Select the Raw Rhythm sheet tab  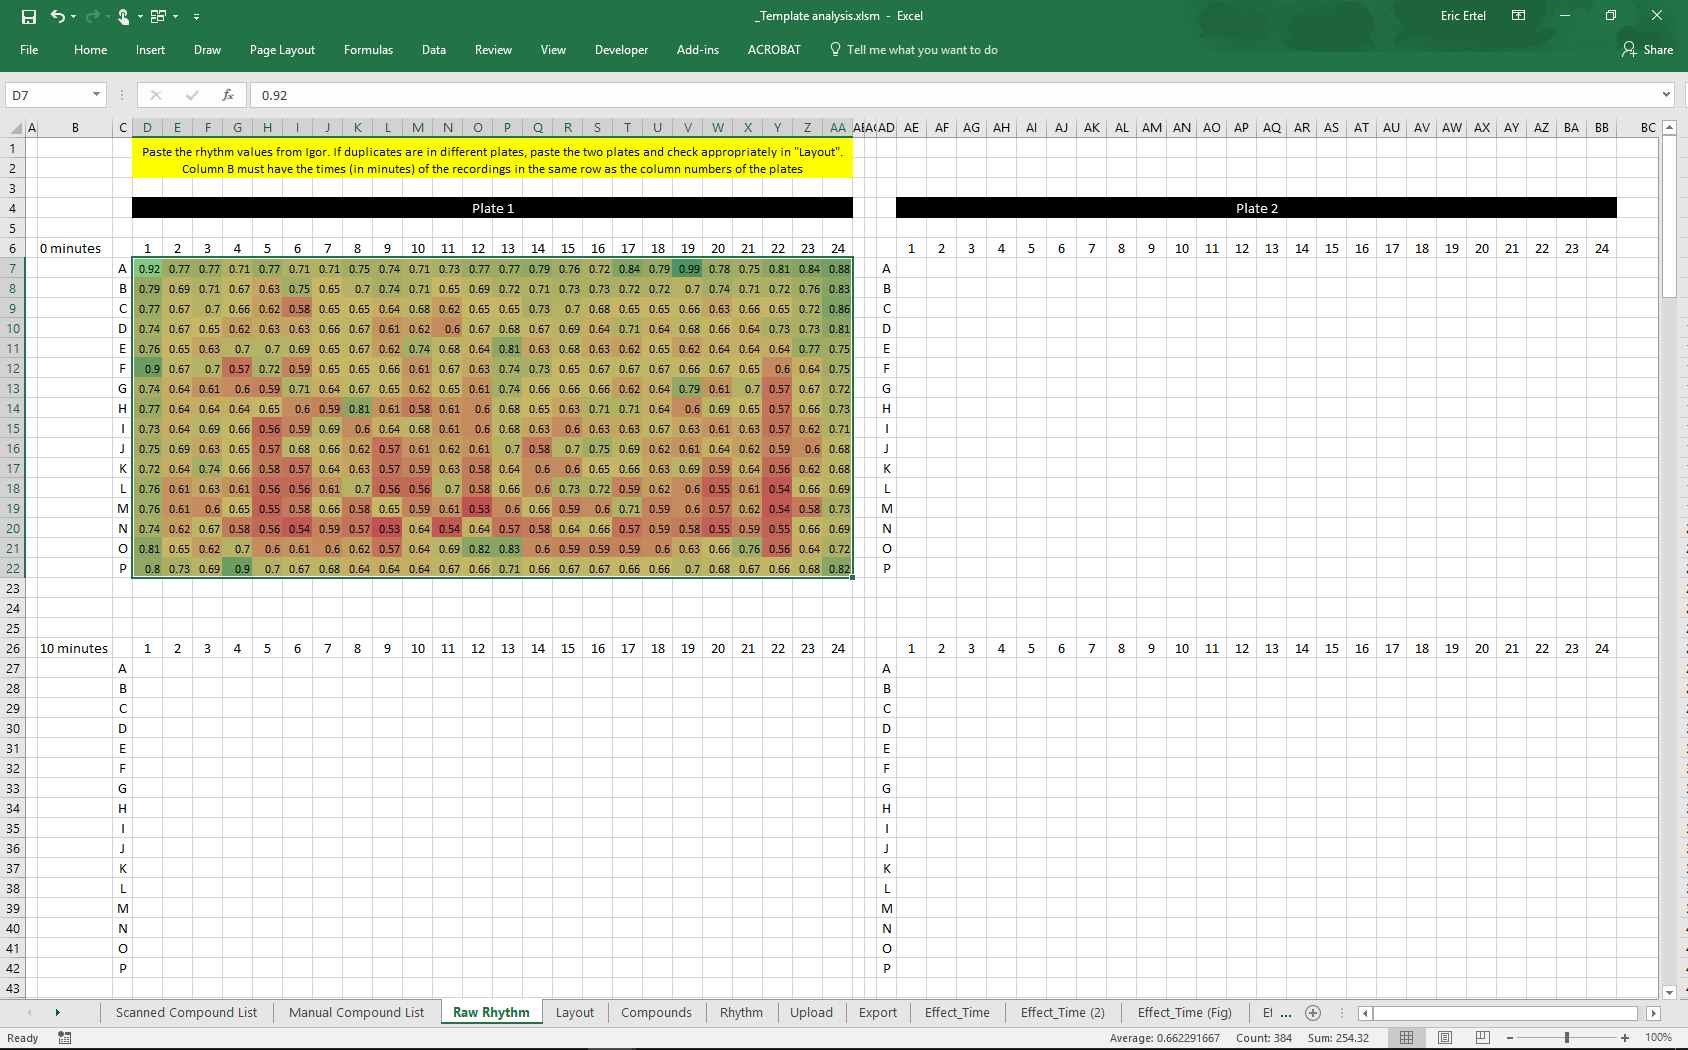[x=491, y=1012]
